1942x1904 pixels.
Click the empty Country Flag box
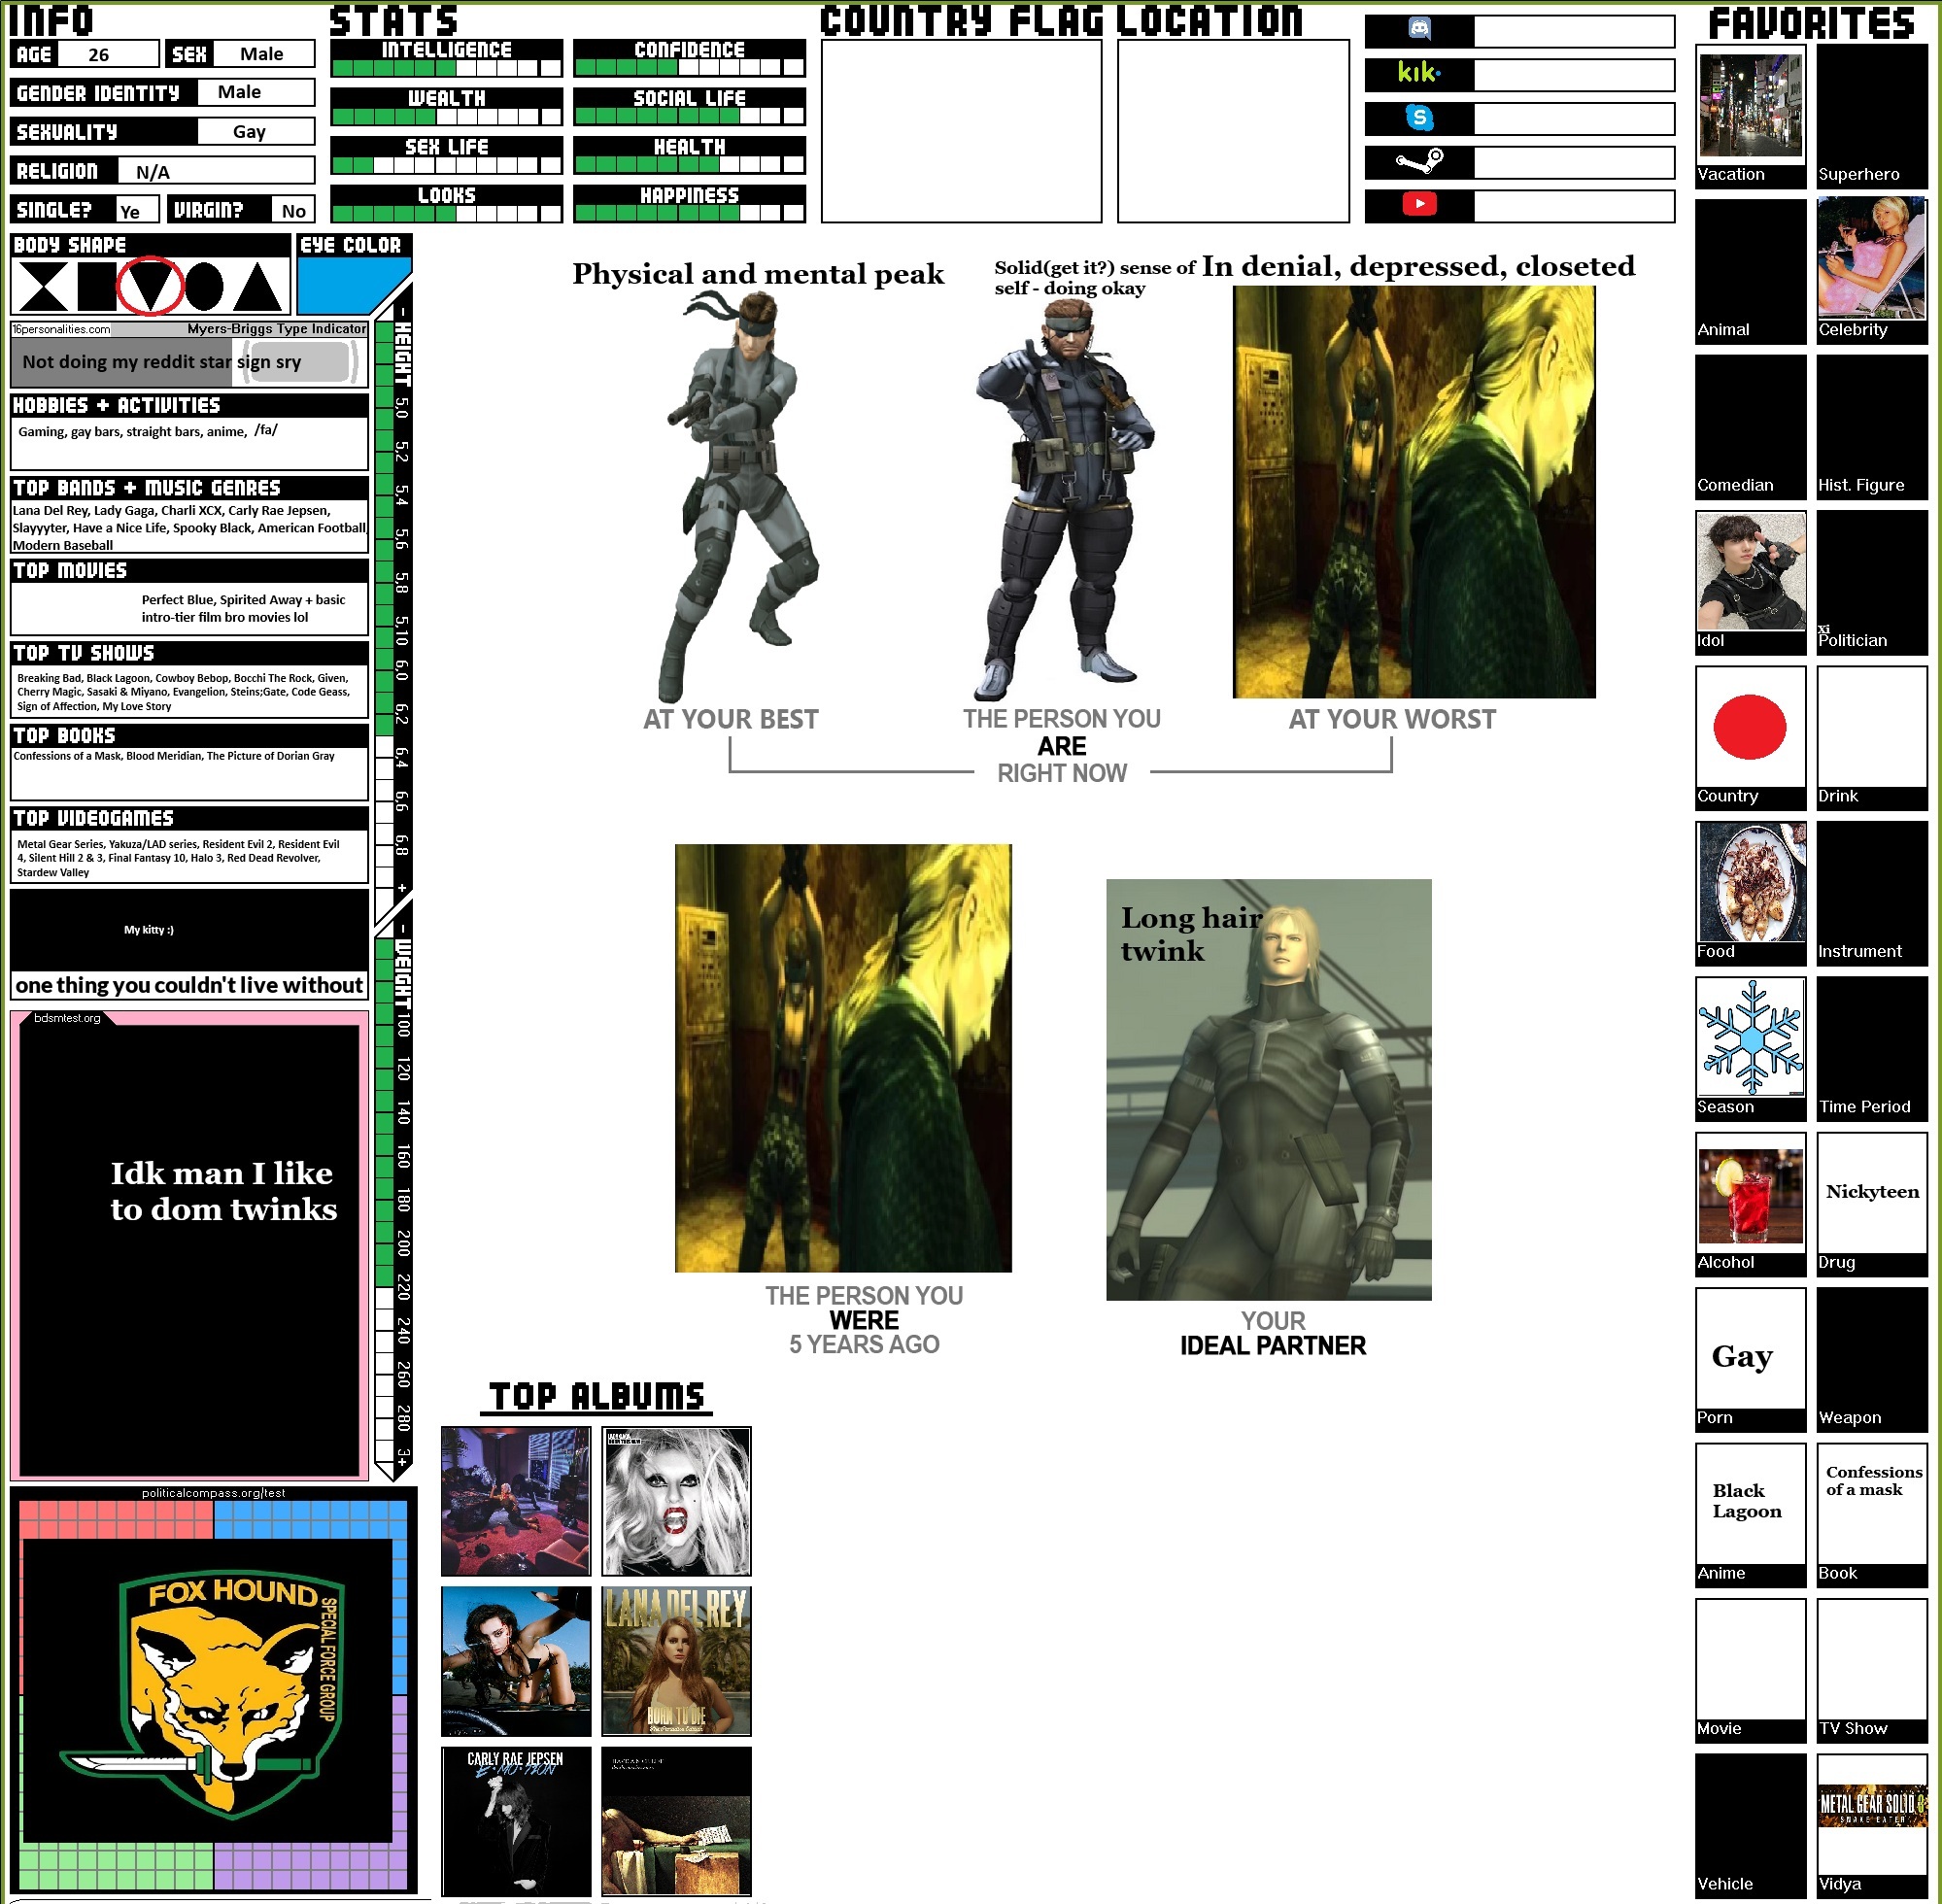click(960, 131)
